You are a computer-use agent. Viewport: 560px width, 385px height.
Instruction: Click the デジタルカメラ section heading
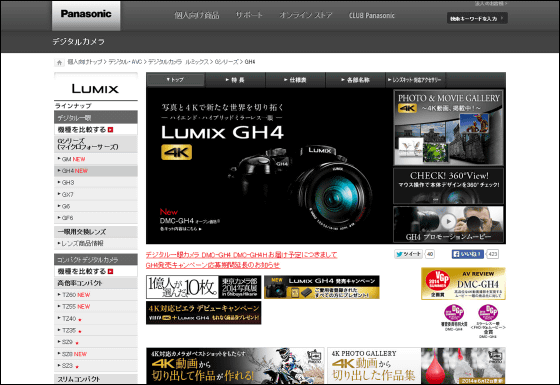(x=79, y=42)
